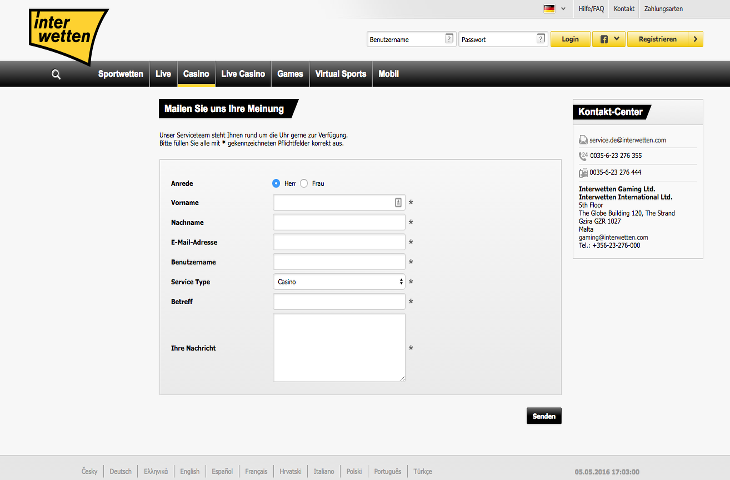The width and height of the screenshot is (730, 480).
Task: Switch language to Hrvatski
Action: pos(290,471)
